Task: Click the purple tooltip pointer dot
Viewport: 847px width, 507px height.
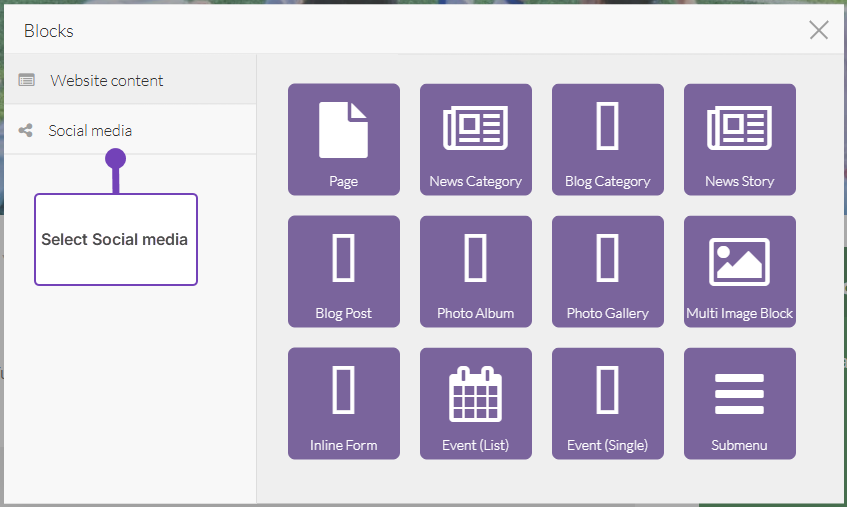Action: point(115,158)
